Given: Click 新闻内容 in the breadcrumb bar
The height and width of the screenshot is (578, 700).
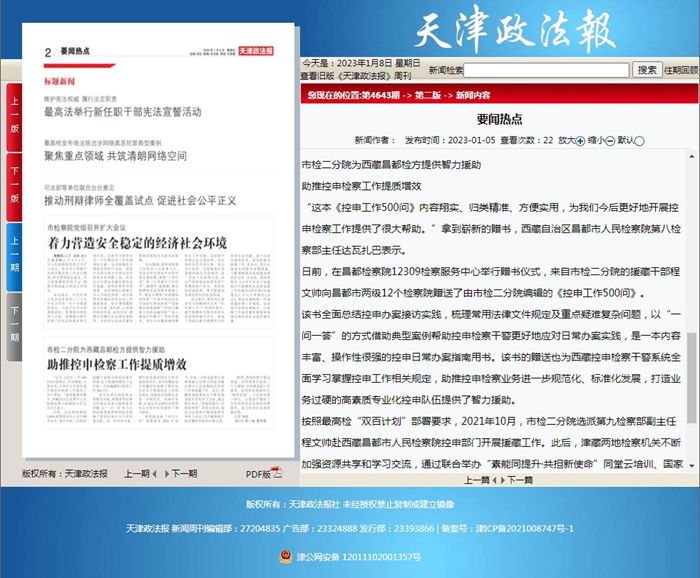Looking at the screenshot, I should [473, 95].
